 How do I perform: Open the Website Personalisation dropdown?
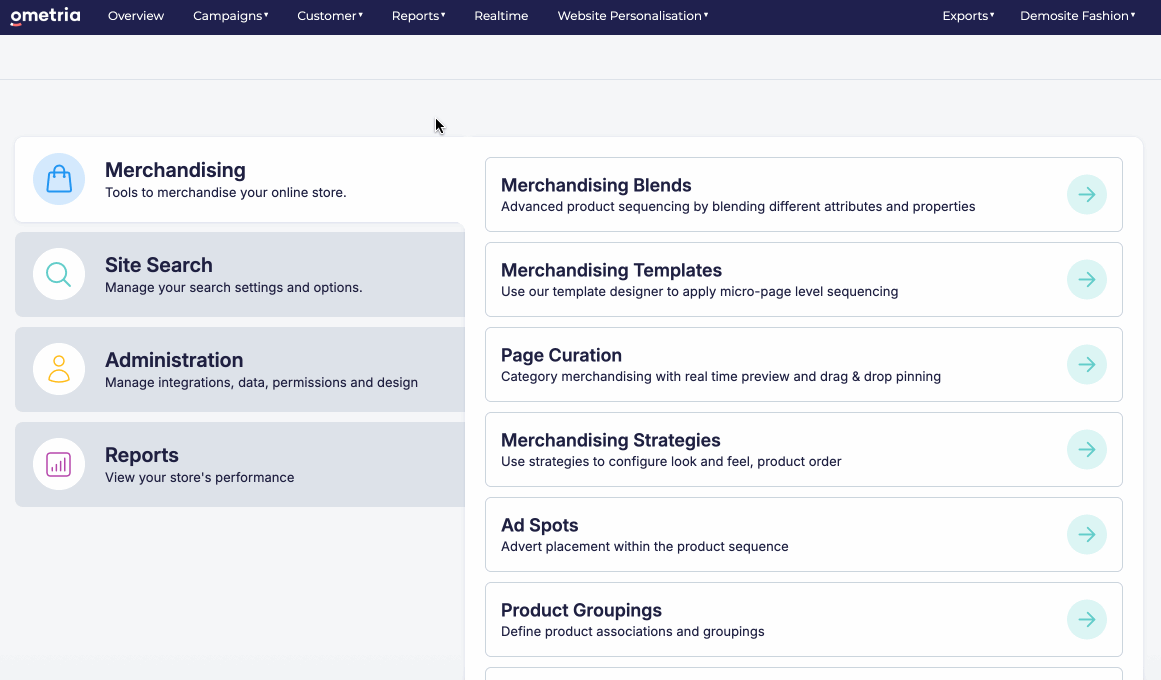[632, 16]
